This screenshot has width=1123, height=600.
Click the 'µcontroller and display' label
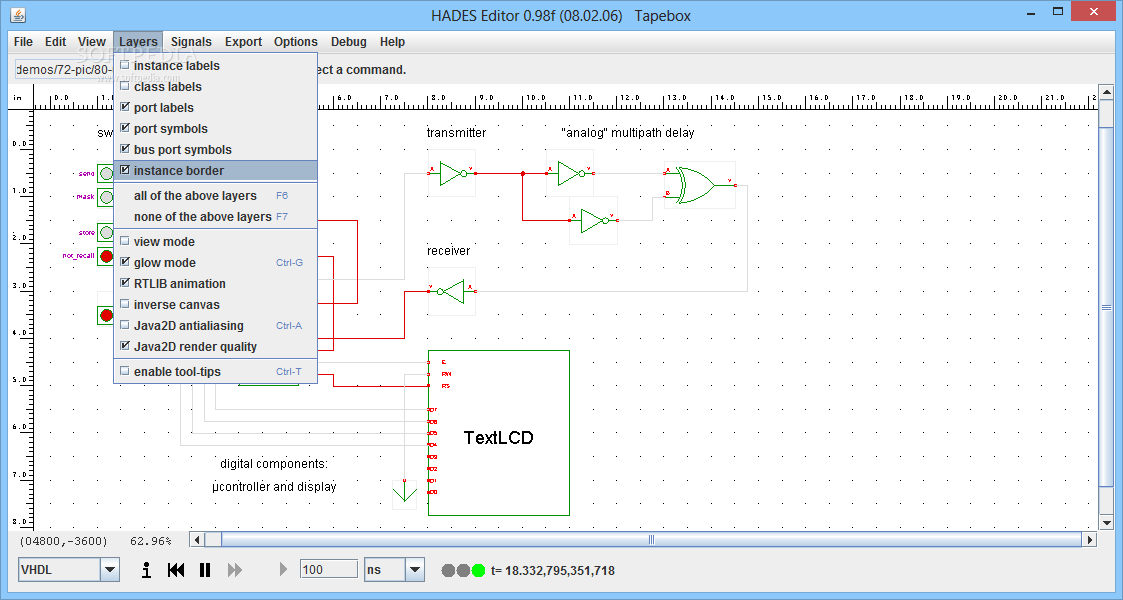274,486
